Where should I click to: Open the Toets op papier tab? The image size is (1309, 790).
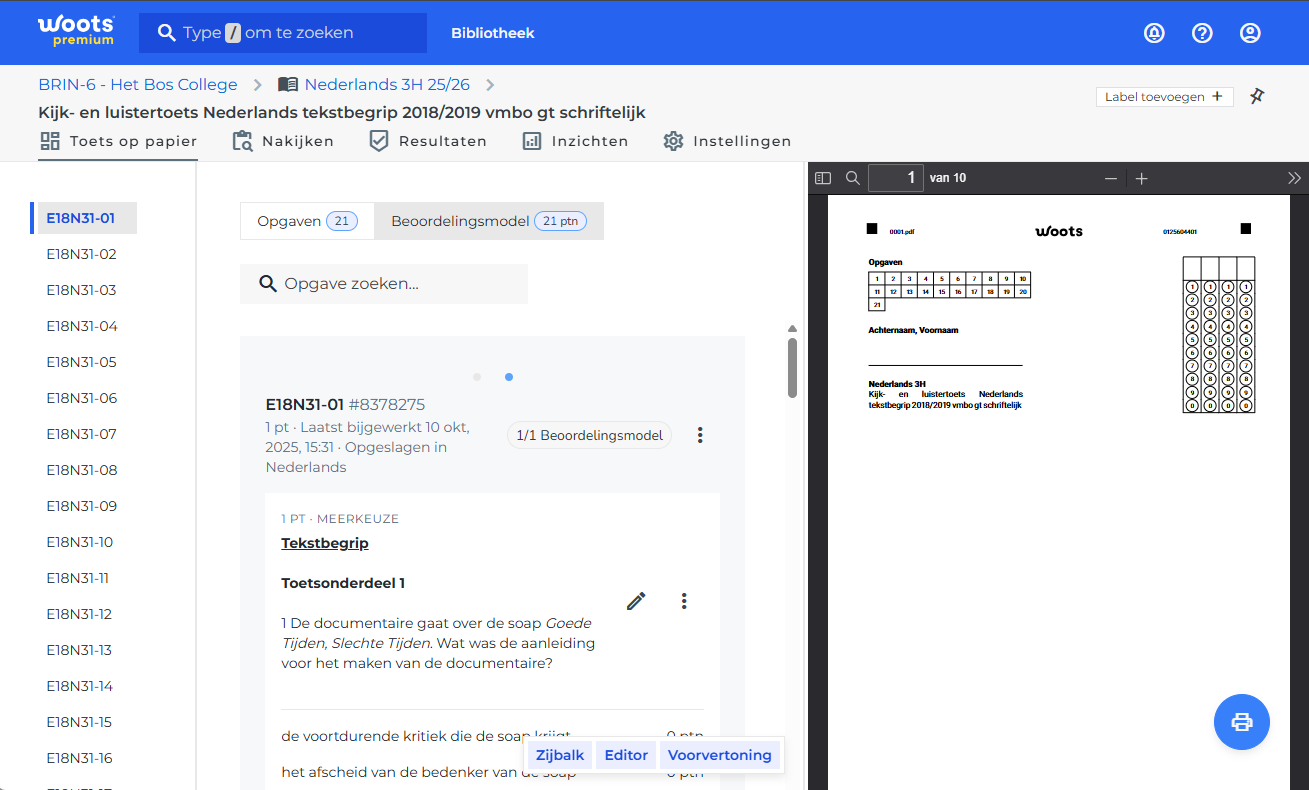(118, 141)
